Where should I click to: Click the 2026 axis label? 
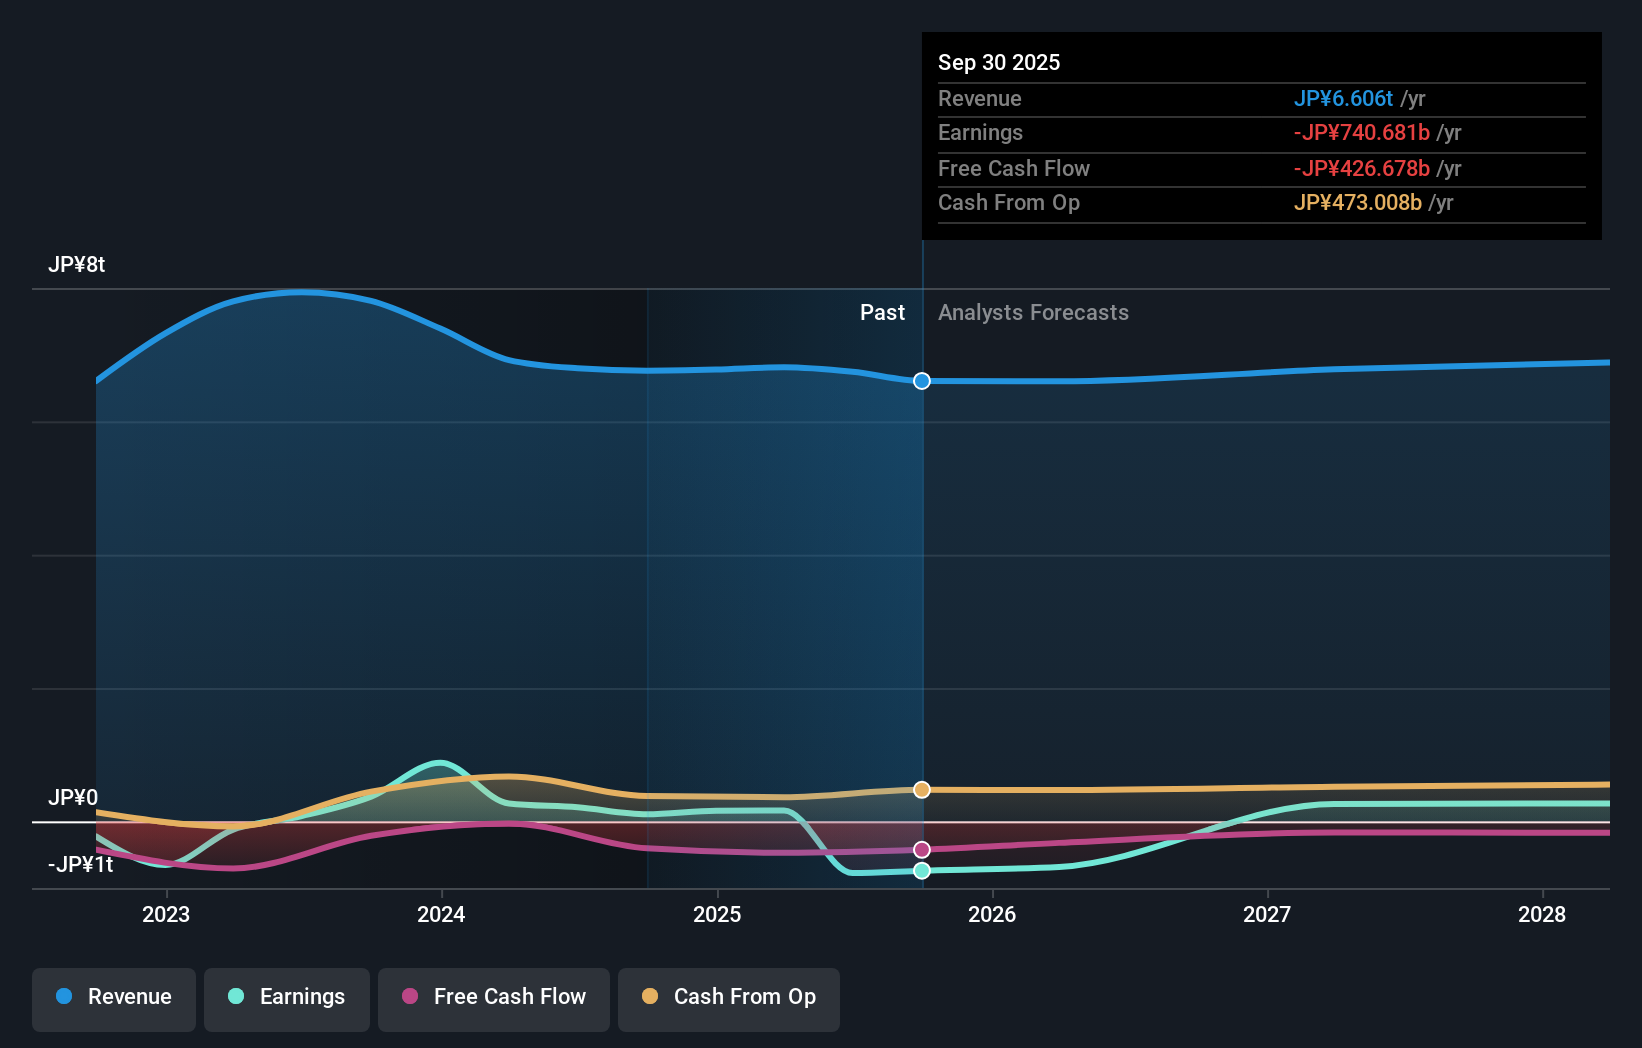[992, 914]
